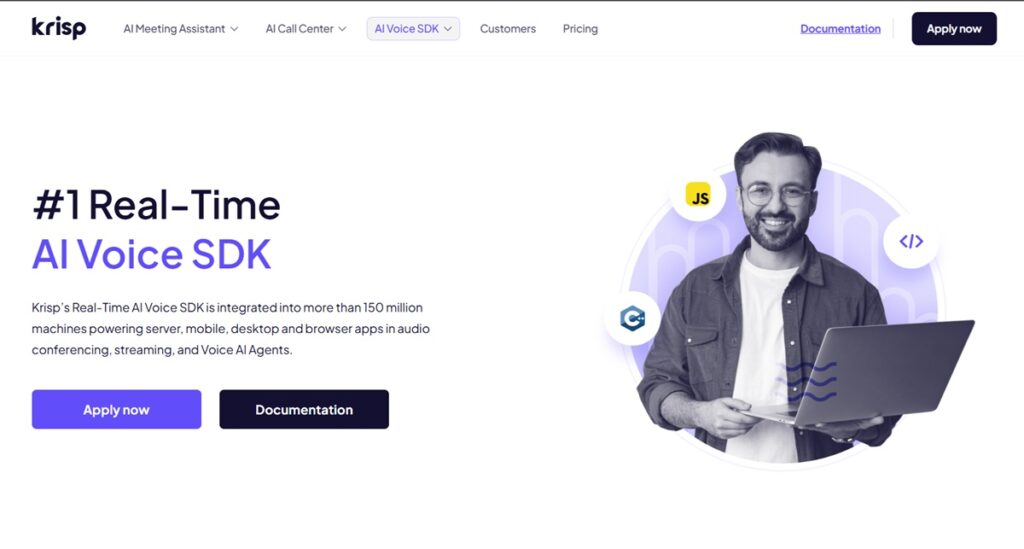Click the sound wave graphic on the laptop
The width and height of the screenshot is (1024, 549).
(x=808, y=381)
